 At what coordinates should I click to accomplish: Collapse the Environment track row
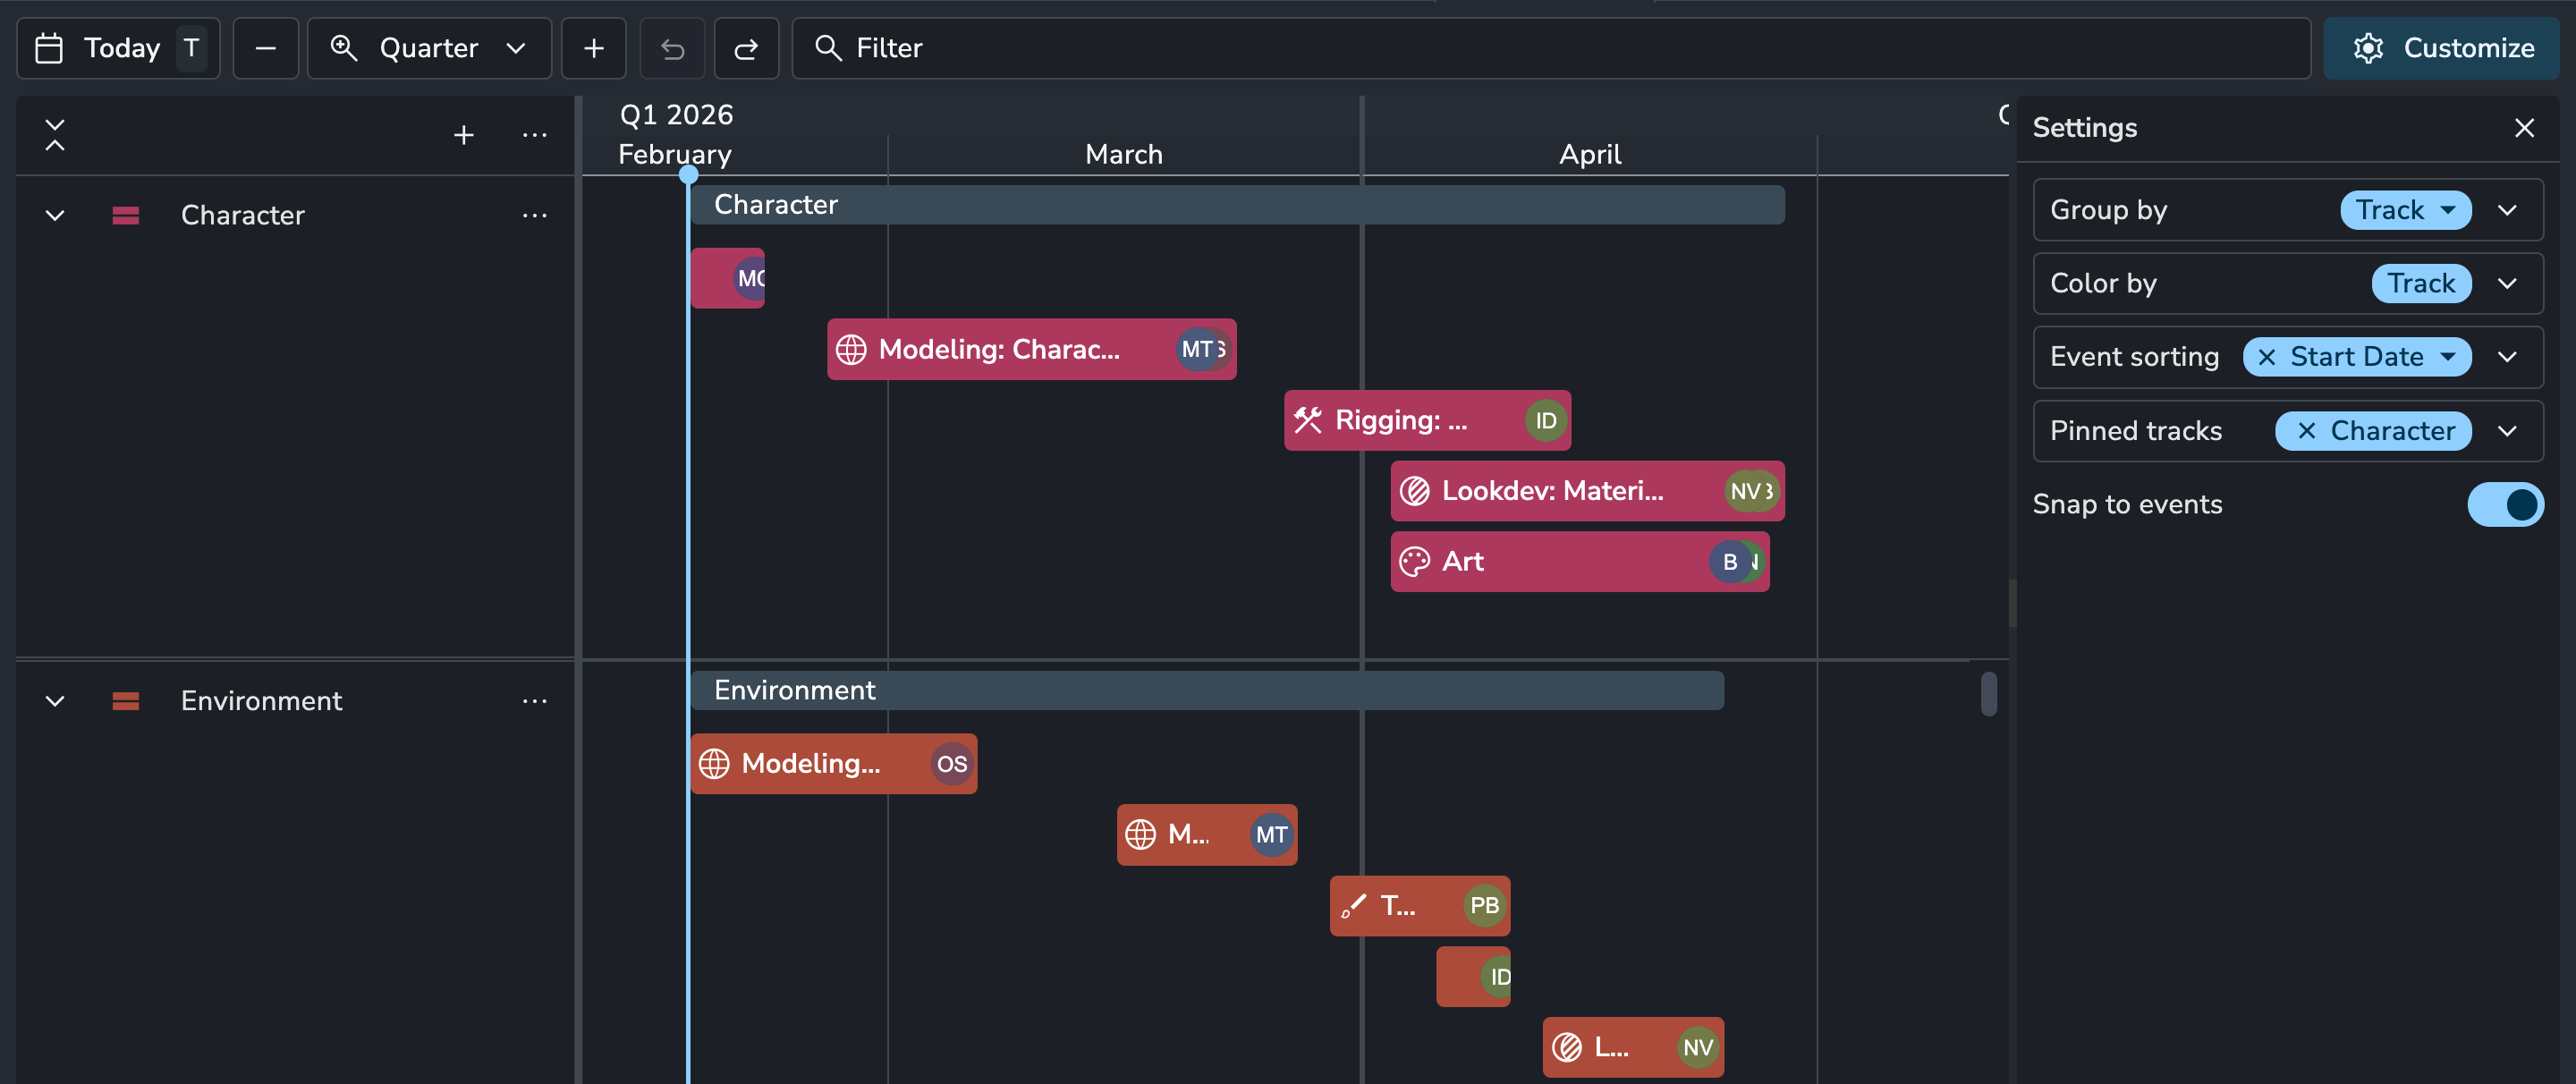click(x=55, y=700)
